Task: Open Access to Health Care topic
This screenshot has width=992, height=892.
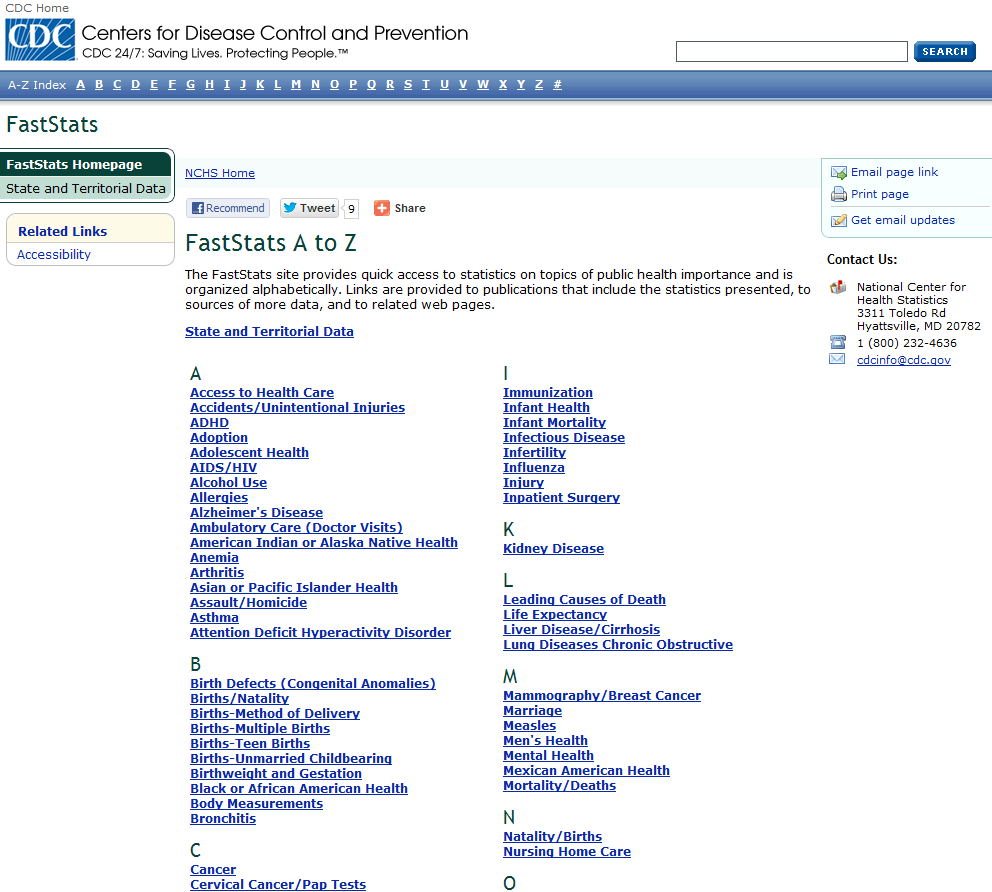Action: [x=262, y=393]
